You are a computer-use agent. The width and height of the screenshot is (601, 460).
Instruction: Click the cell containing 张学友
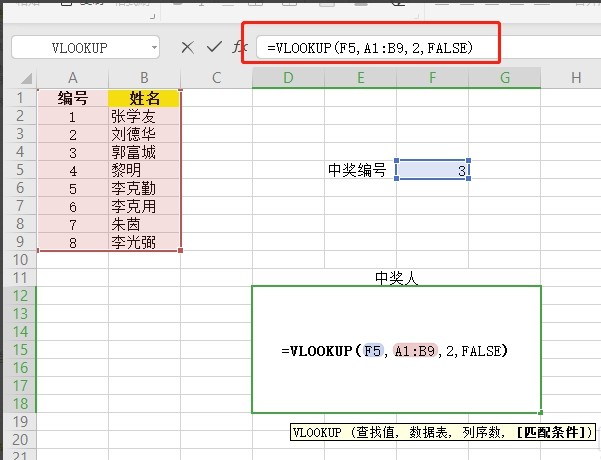[144, 116]
